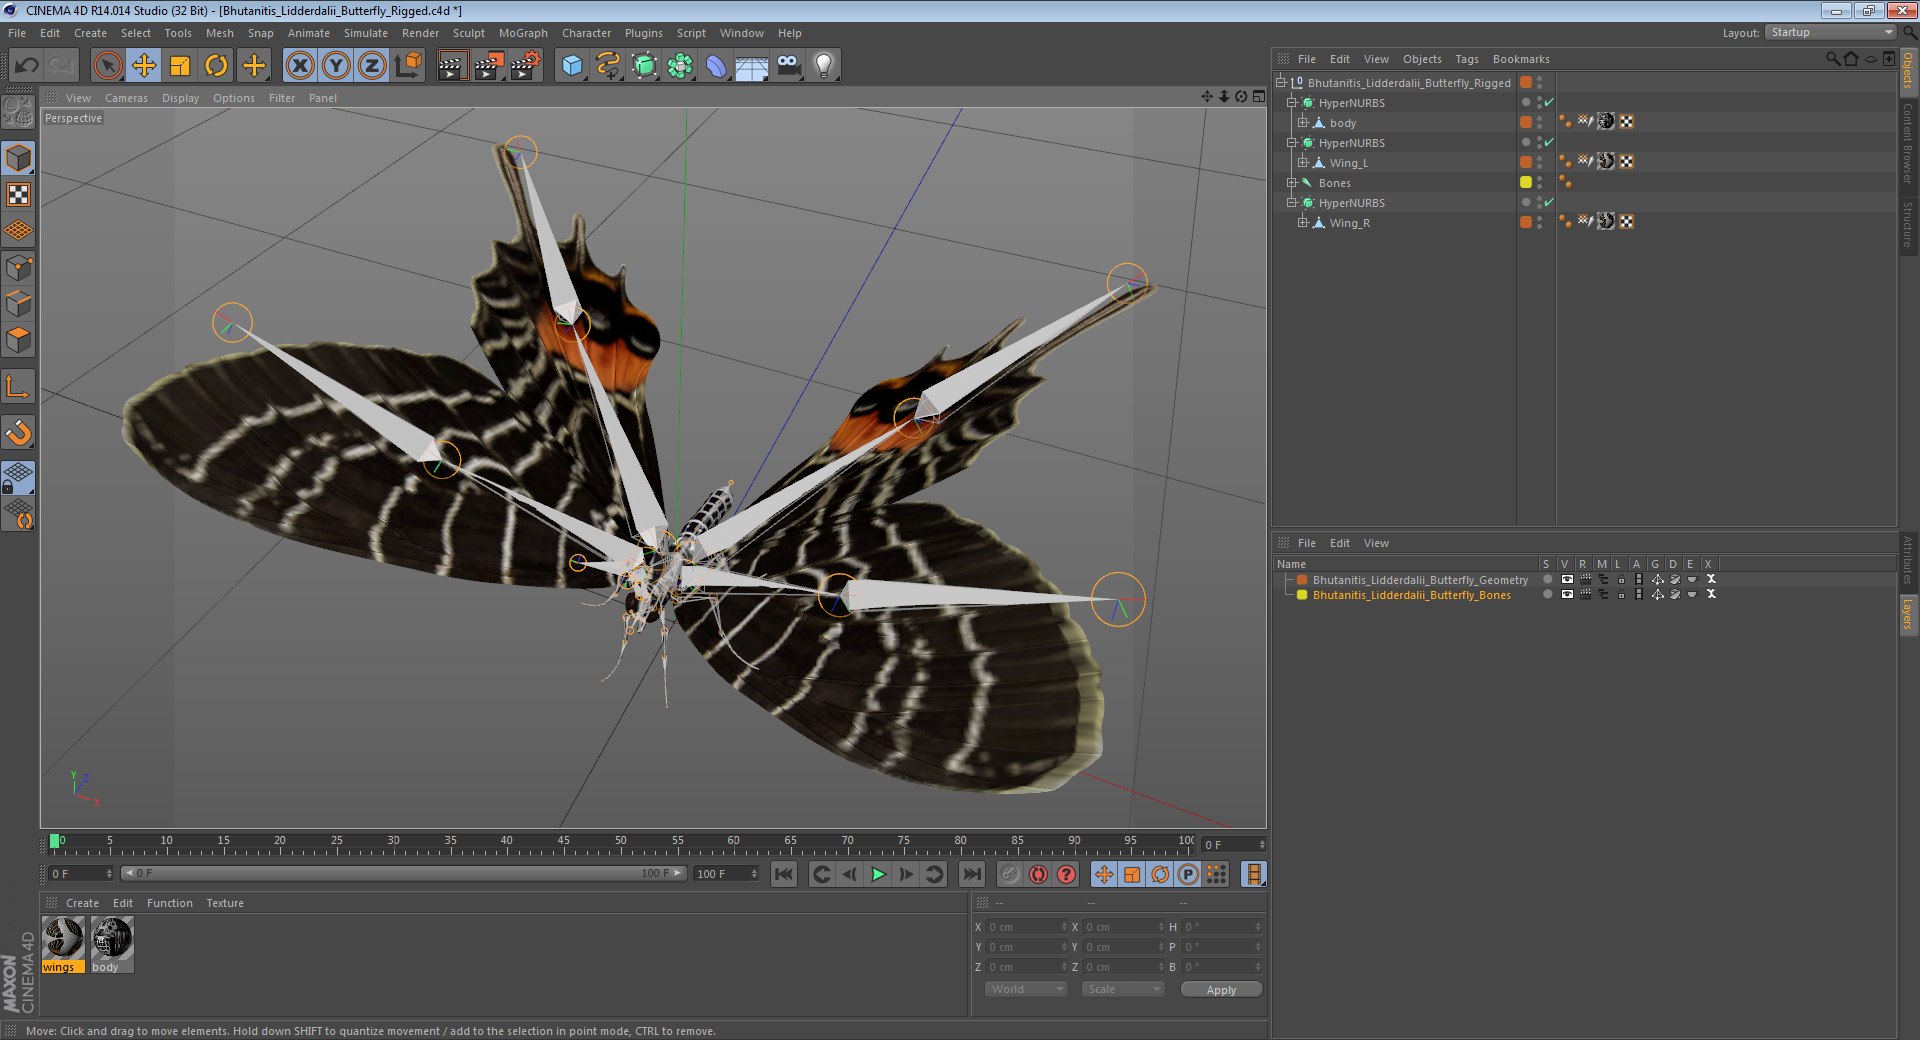Select the wings material thumbnail
1920x1040 pixels.
(x=63, y=940)
